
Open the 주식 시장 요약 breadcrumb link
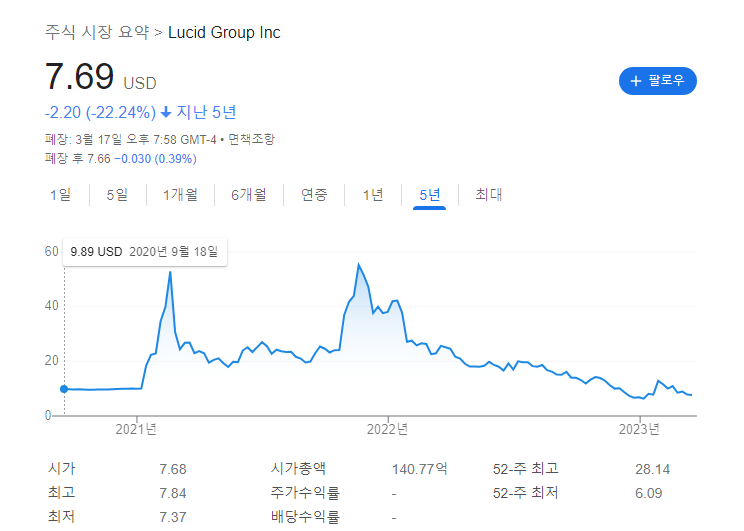click(97, 32)
